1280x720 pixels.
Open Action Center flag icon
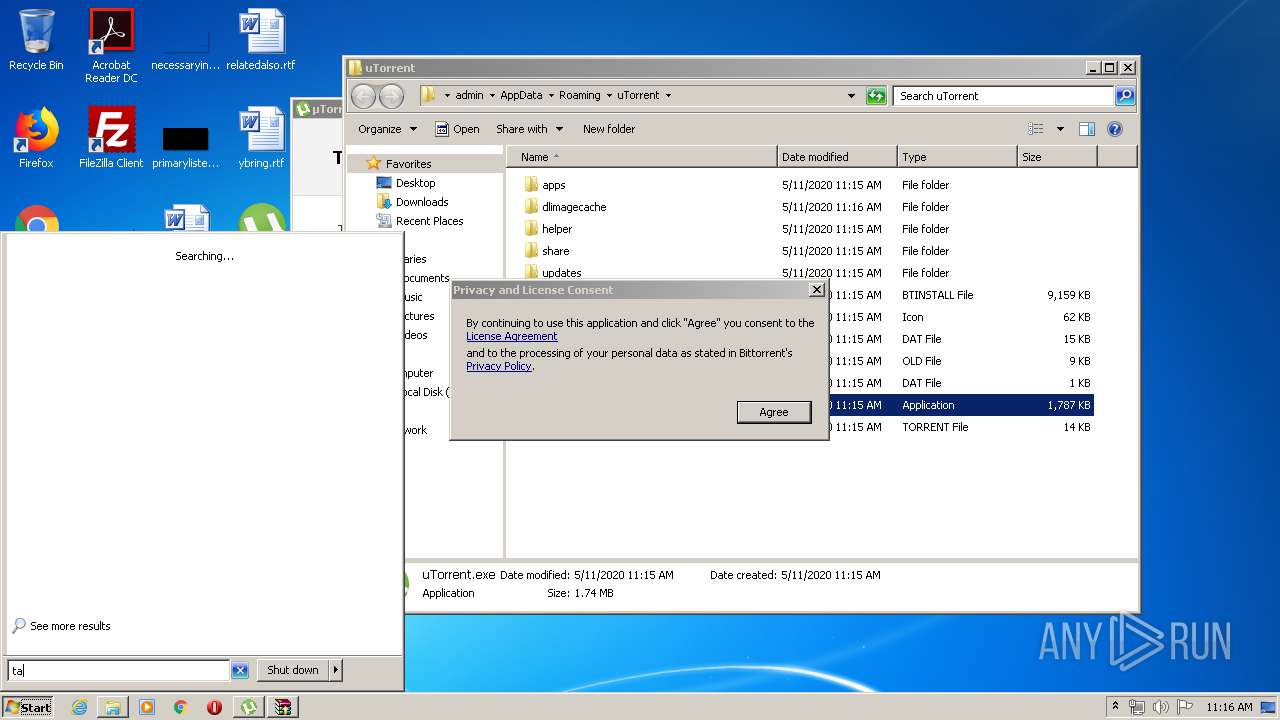[x=1185, y=707]
